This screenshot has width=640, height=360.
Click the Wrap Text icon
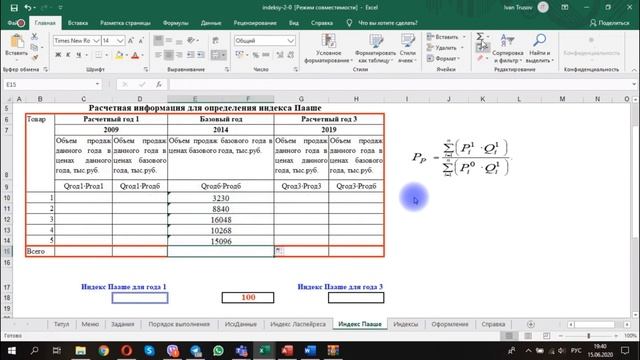click(216, 40)
